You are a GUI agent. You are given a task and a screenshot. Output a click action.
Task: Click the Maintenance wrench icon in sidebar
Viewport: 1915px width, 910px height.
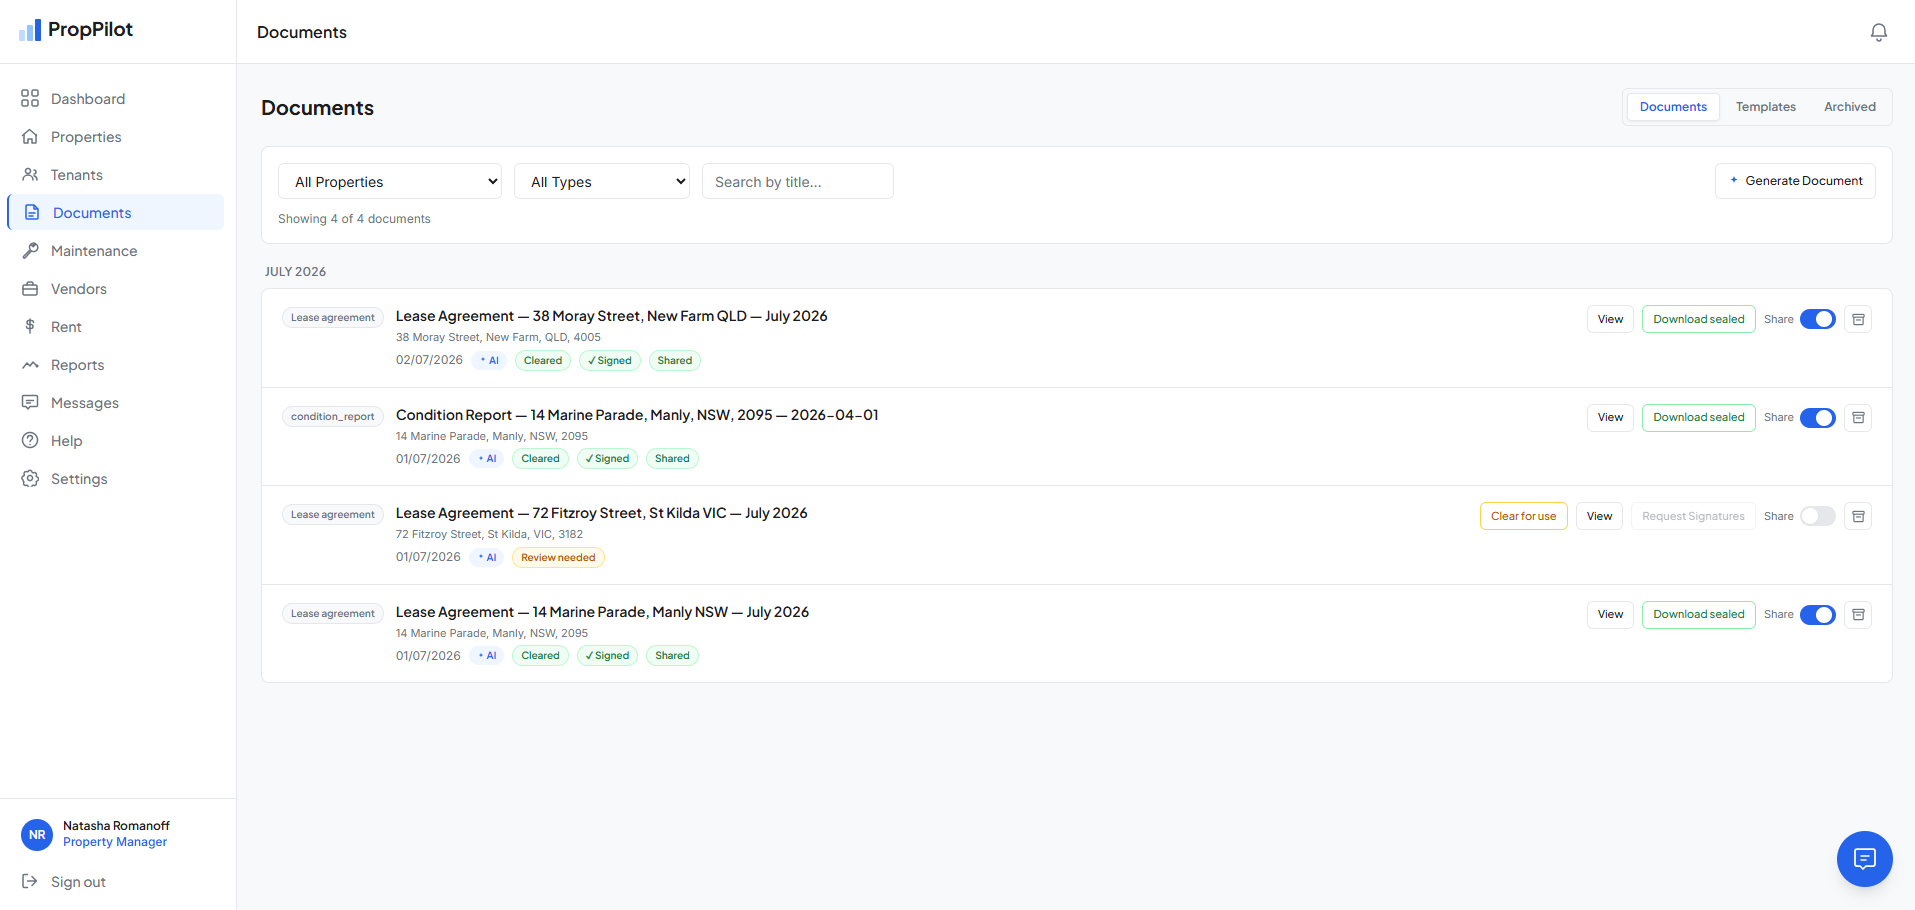pyautogui.click(x=30, y=251)
